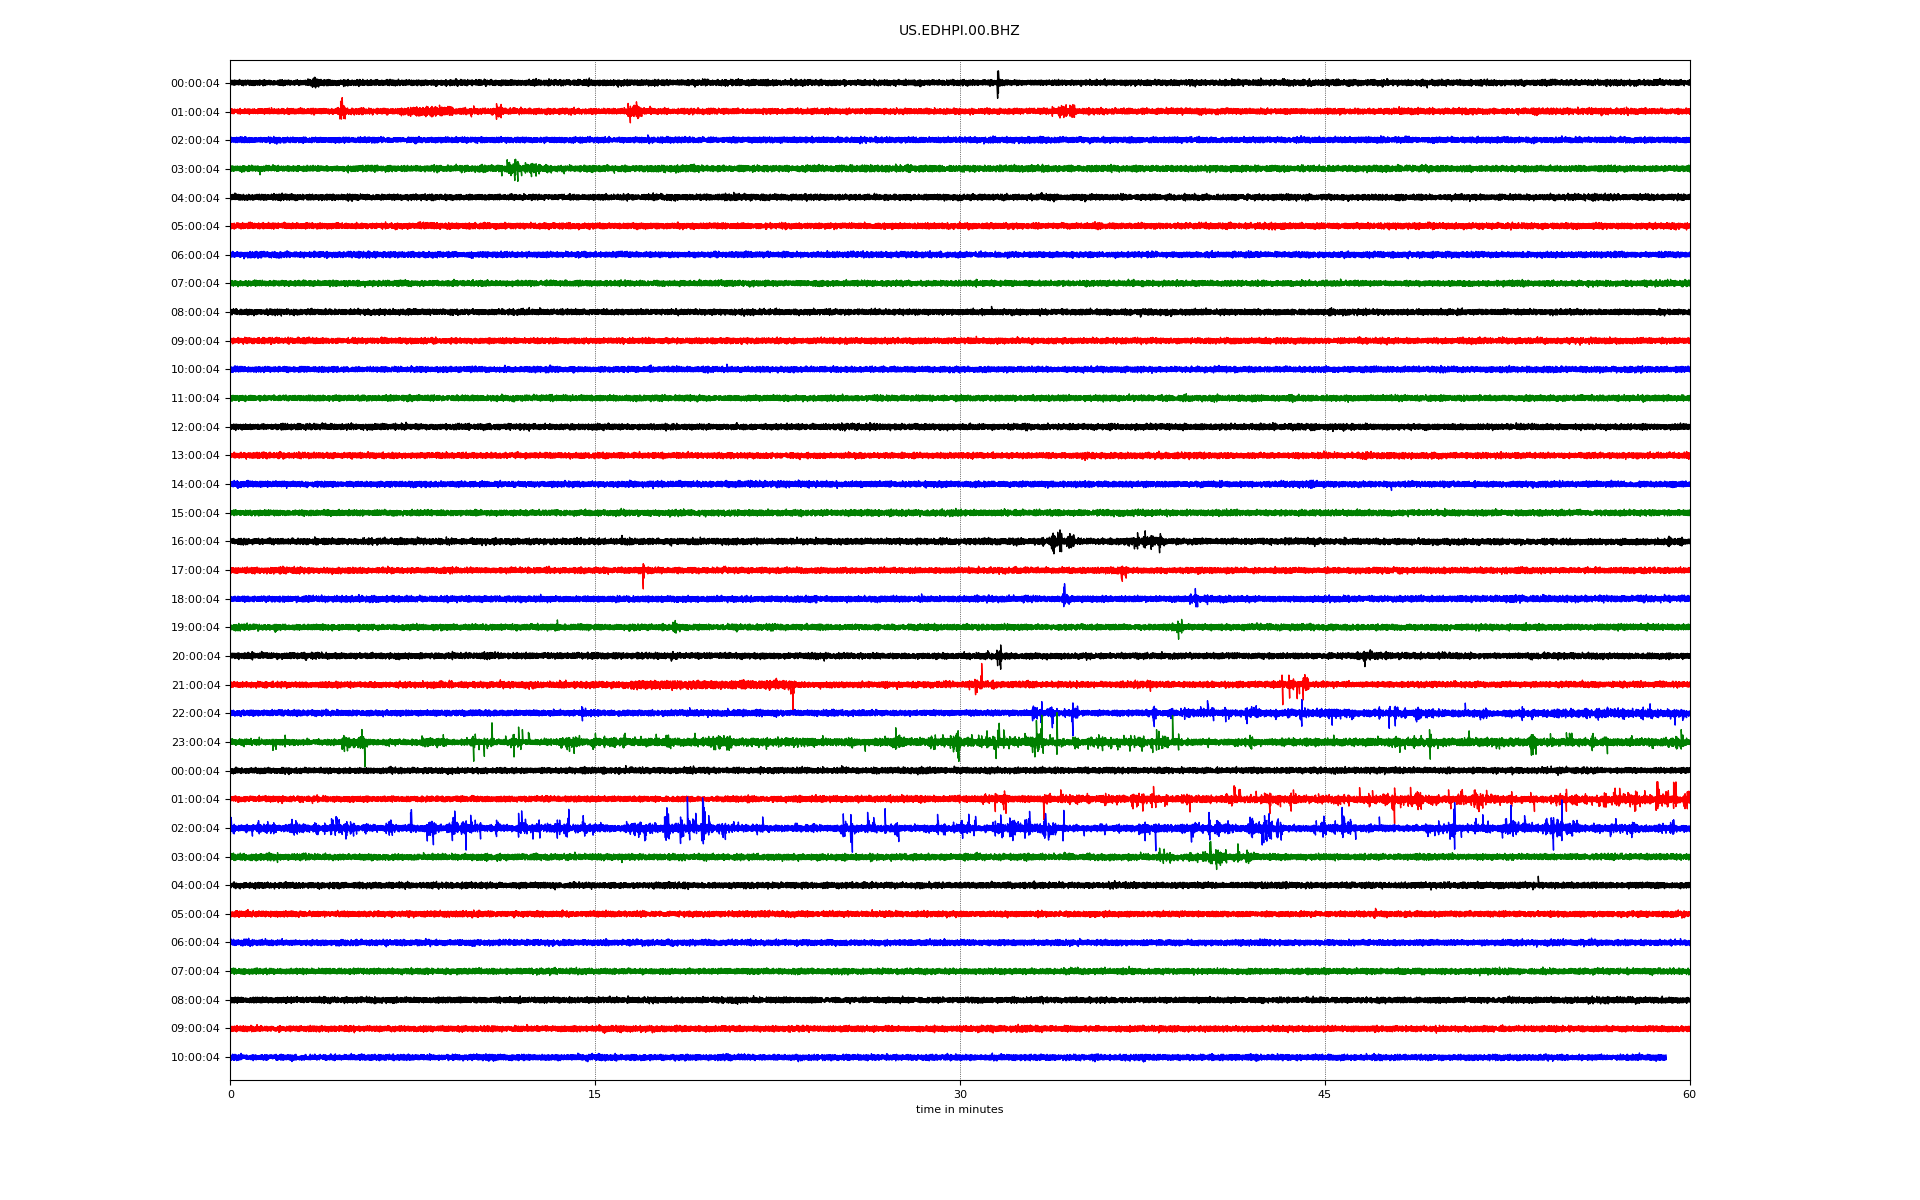Viewport: 1920px width, 1200px height.
Task: Click the 30 tick on the x-axis
Action: [960, 1094]
